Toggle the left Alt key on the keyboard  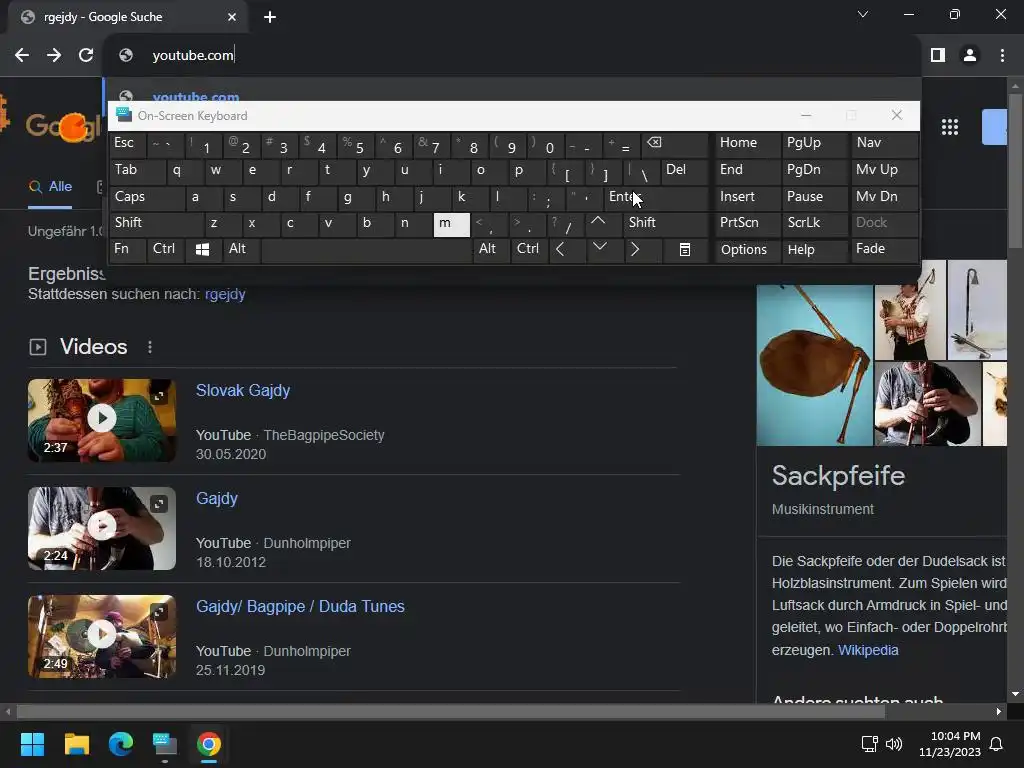(241, 249)
